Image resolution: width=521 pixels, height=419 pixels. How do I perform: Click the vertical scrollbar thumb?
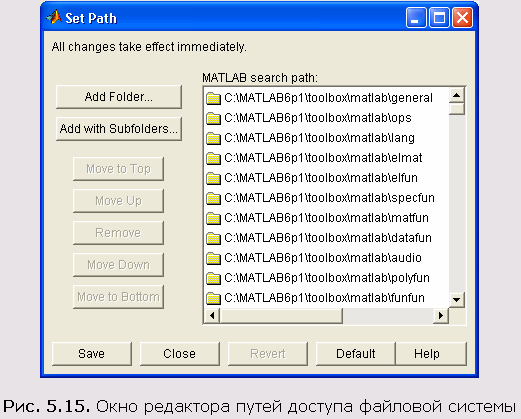[x=457, y=109]
